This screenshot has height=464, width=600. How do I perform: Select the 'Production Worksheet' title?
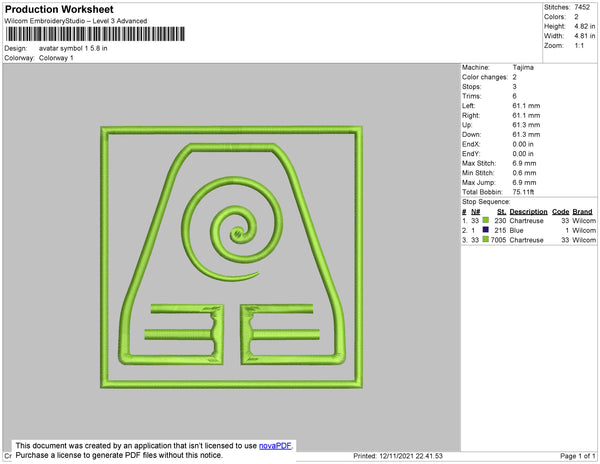point(59,9)
